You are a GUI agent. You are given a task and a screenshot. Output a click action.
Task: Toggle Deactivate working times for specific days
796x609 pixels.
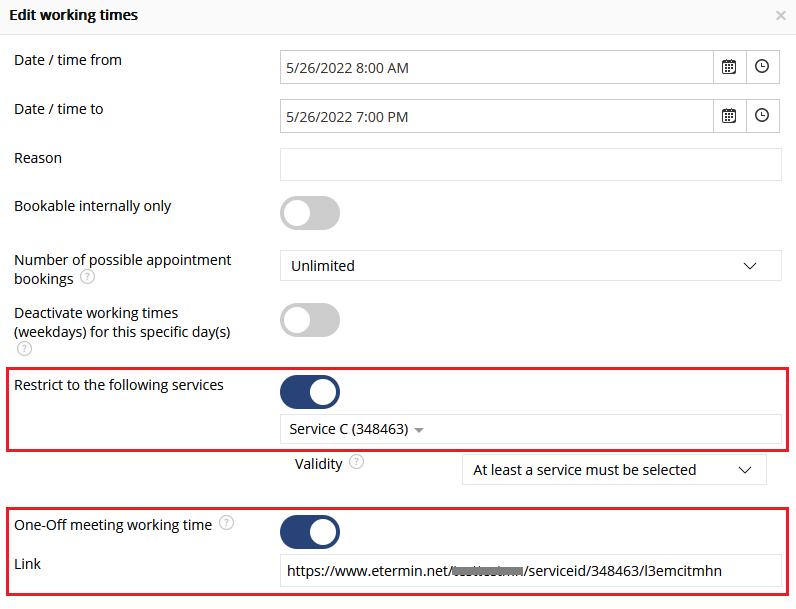[x=310, y=320]
